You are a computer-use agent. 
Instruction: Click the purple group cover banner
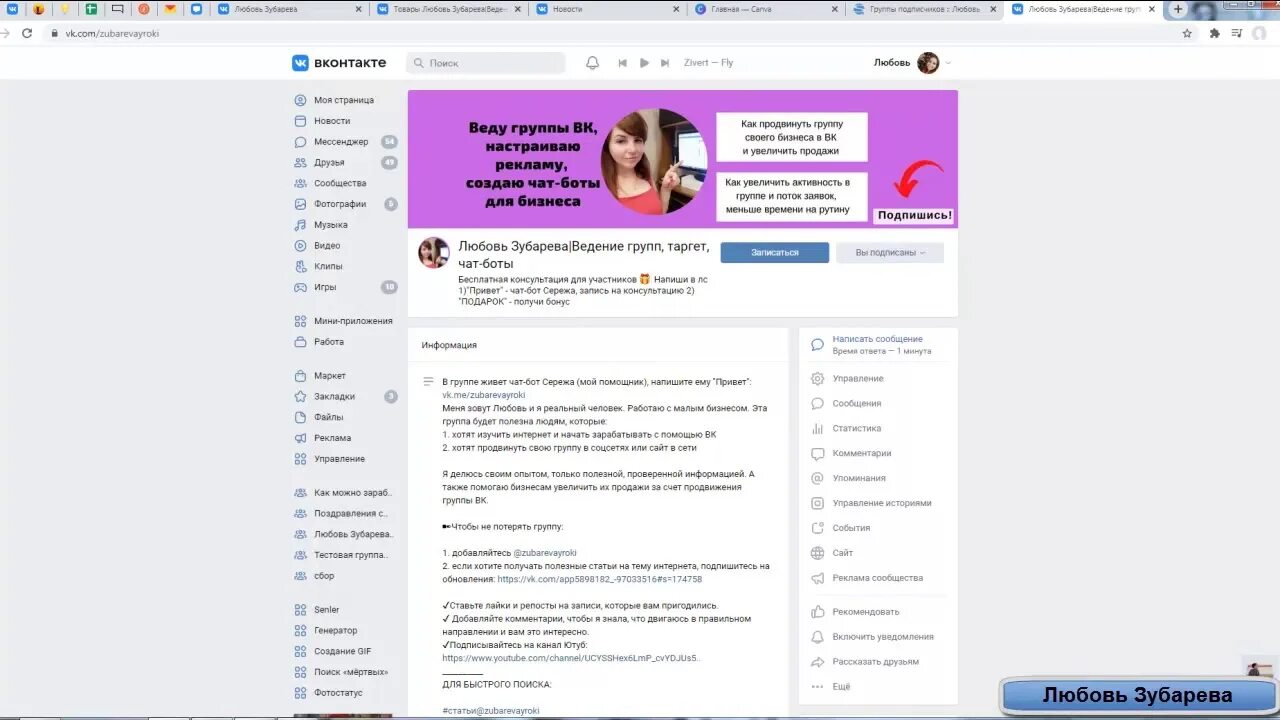(683, 159)
